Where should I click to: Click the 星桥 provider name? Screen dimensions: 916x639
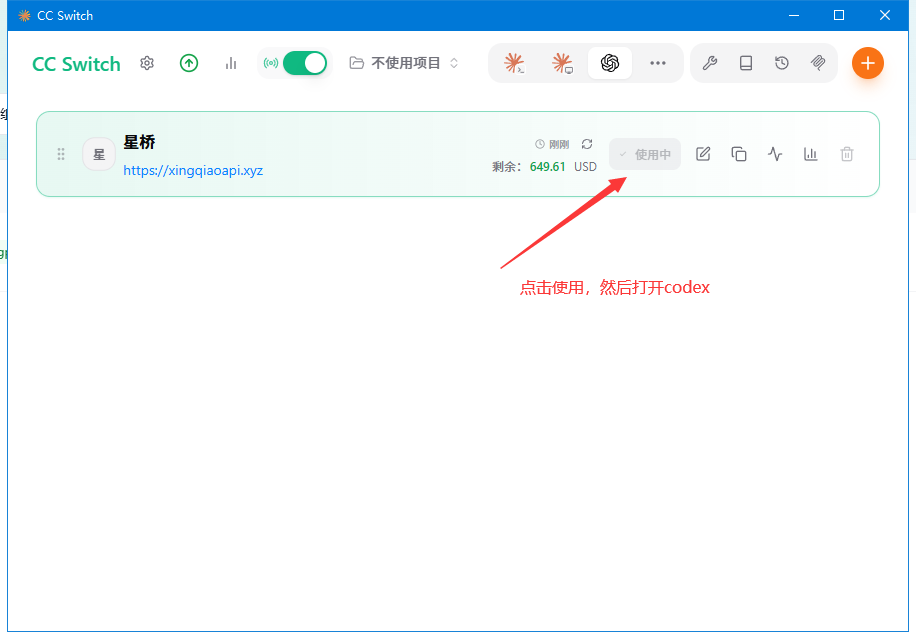pos(139,143)
